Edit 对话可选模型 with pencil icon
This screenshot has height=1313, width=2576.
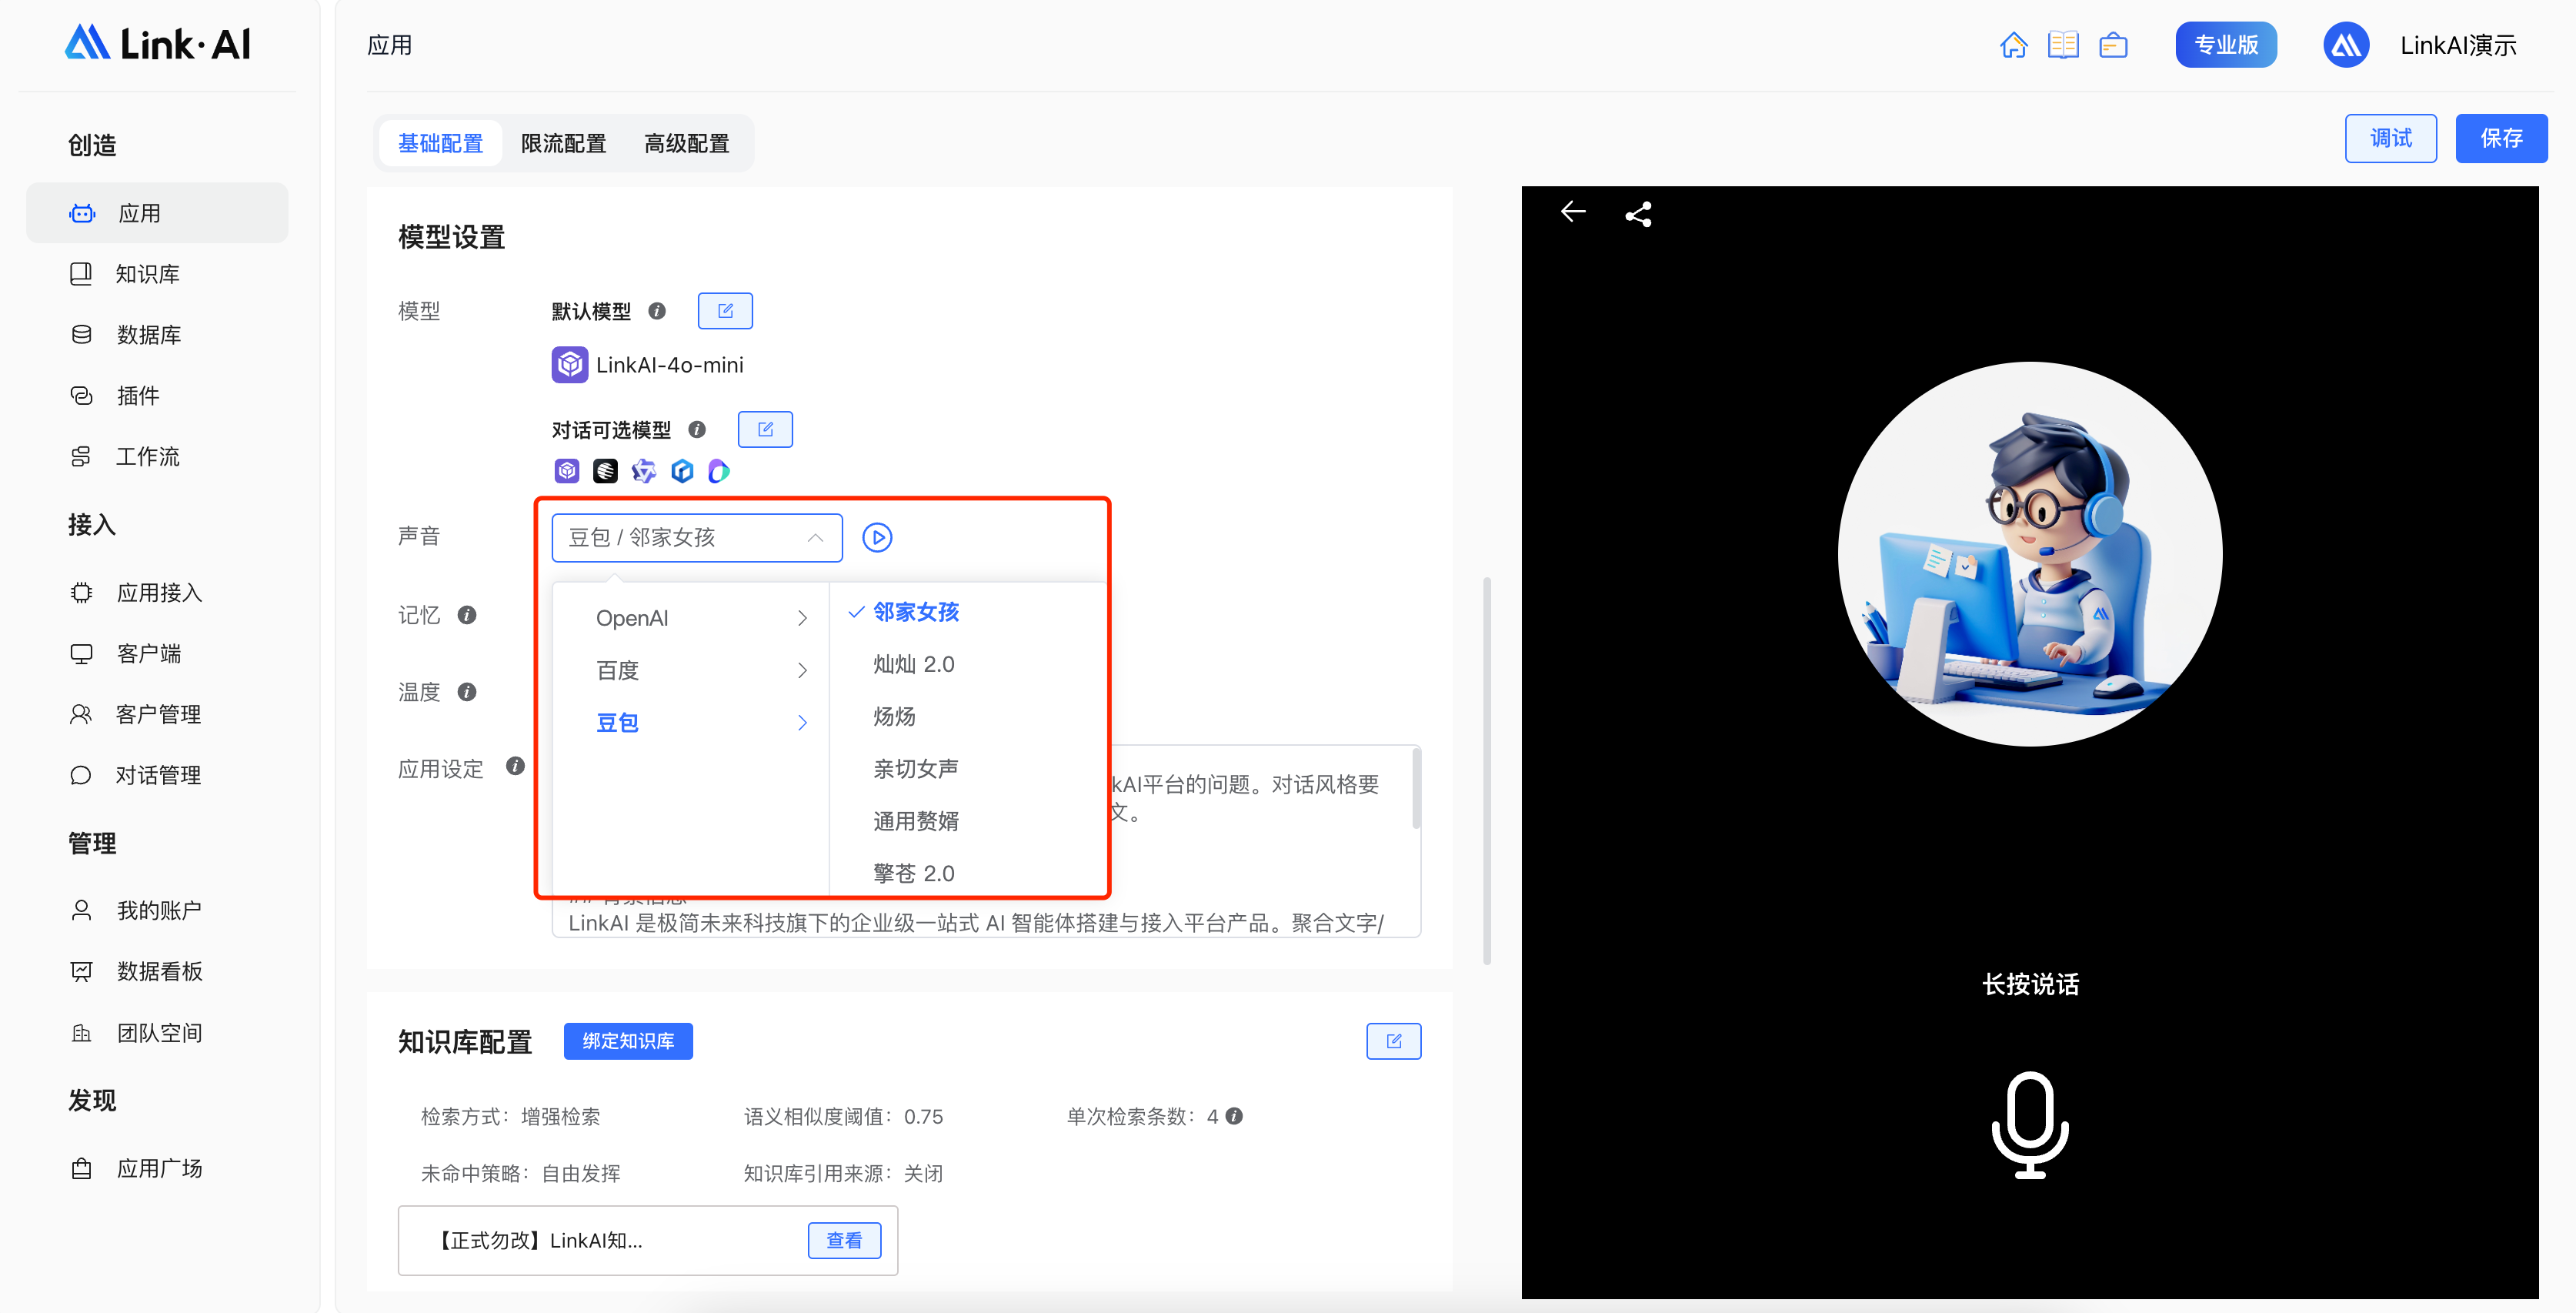(765, 429)
